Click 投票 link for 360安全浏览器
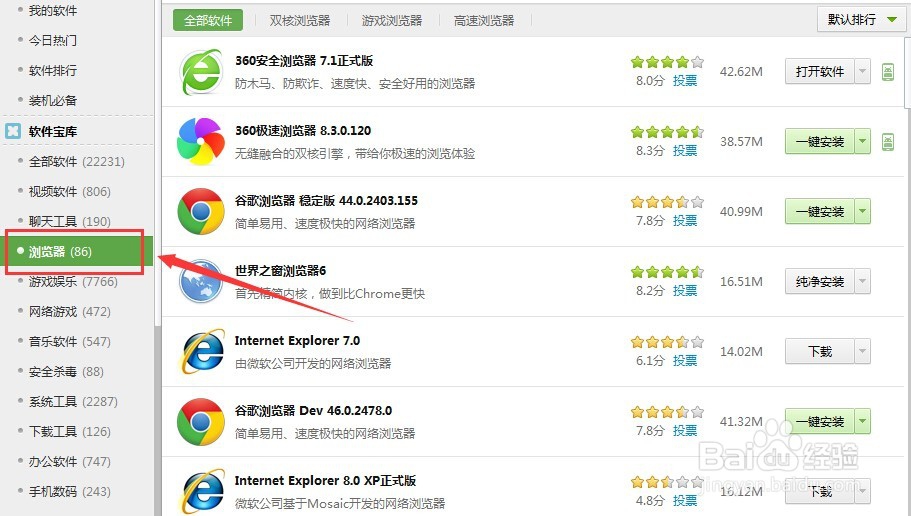911x516 pixels. tap(685, 81)
